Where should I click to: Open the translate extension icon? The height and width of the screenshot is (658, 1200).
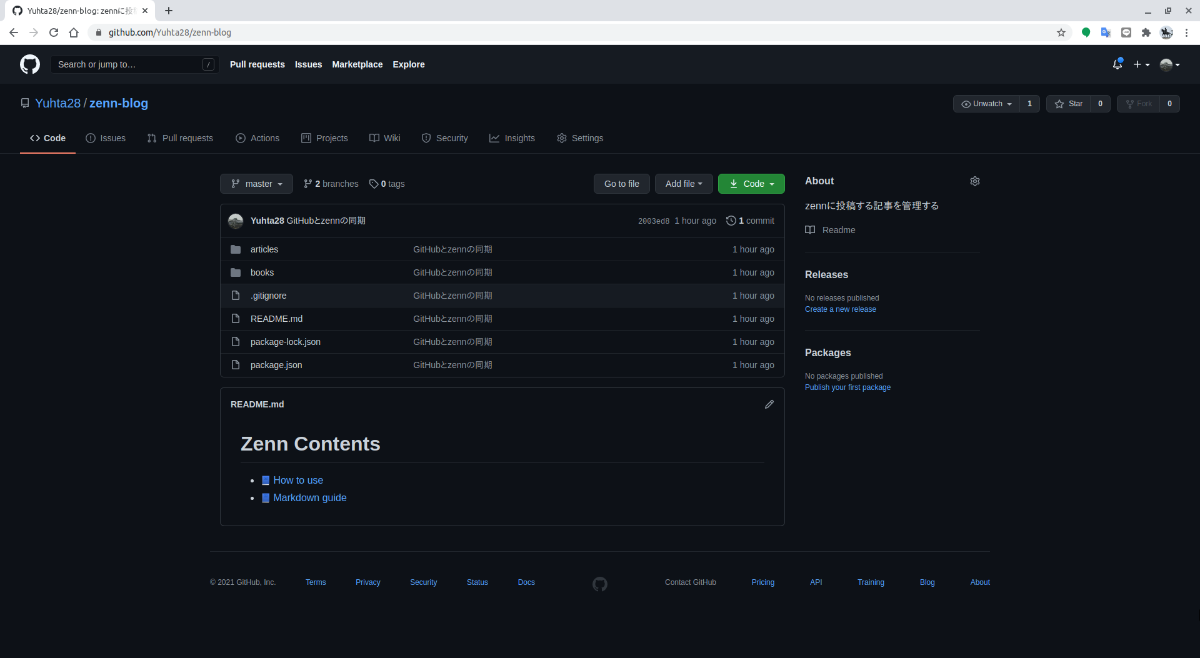coord(1106,32)
